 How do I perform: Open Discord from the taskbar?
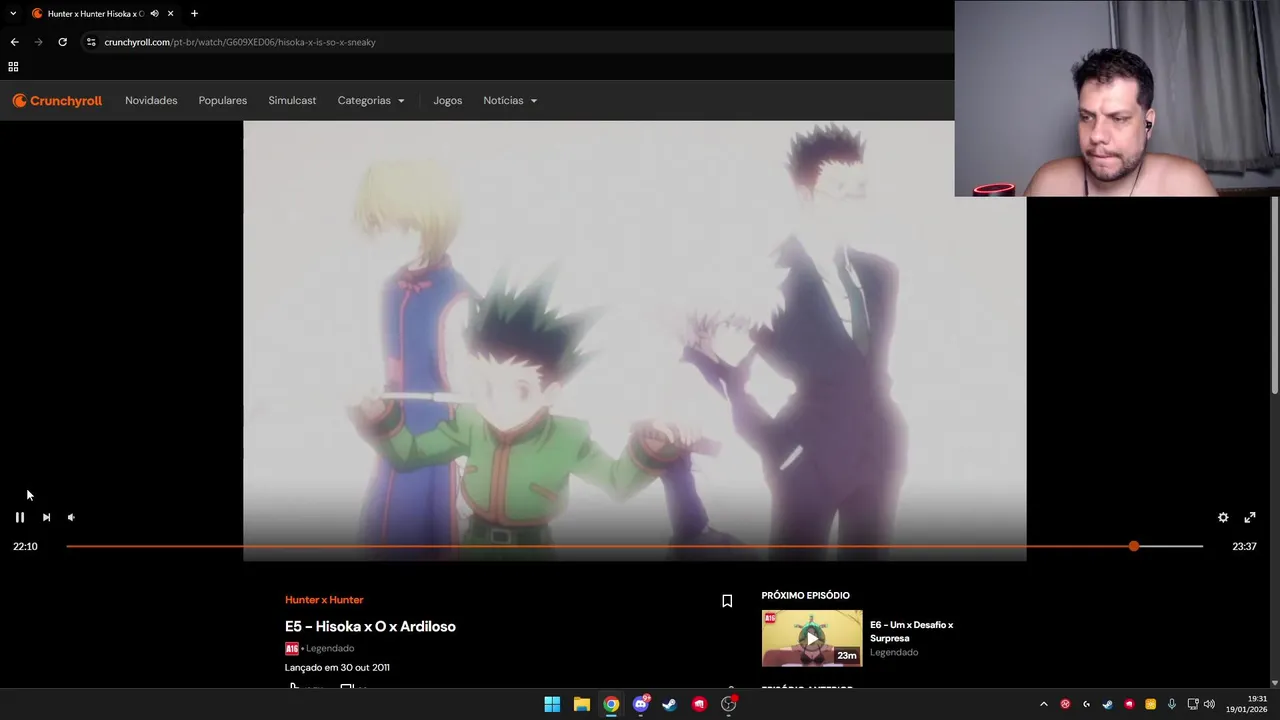point(641,704)
